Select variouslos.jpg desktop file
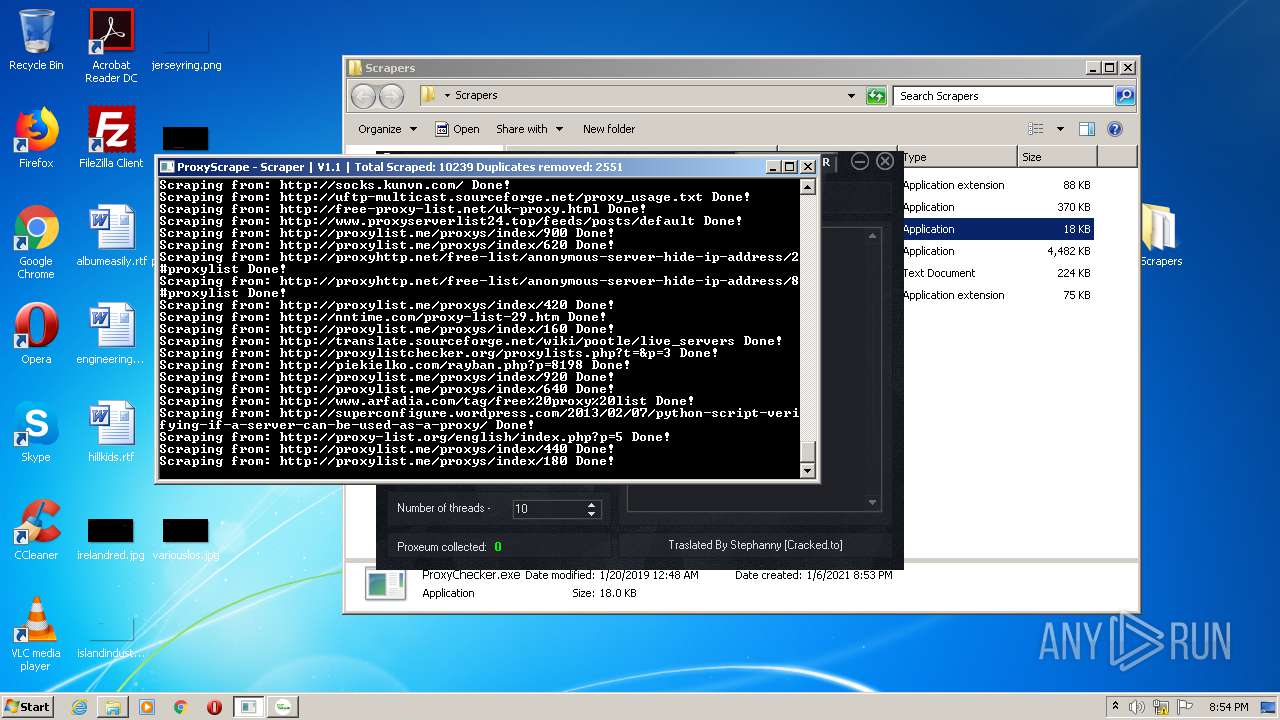Screen dimensions: 1280x720 click(x=186, y=538)
